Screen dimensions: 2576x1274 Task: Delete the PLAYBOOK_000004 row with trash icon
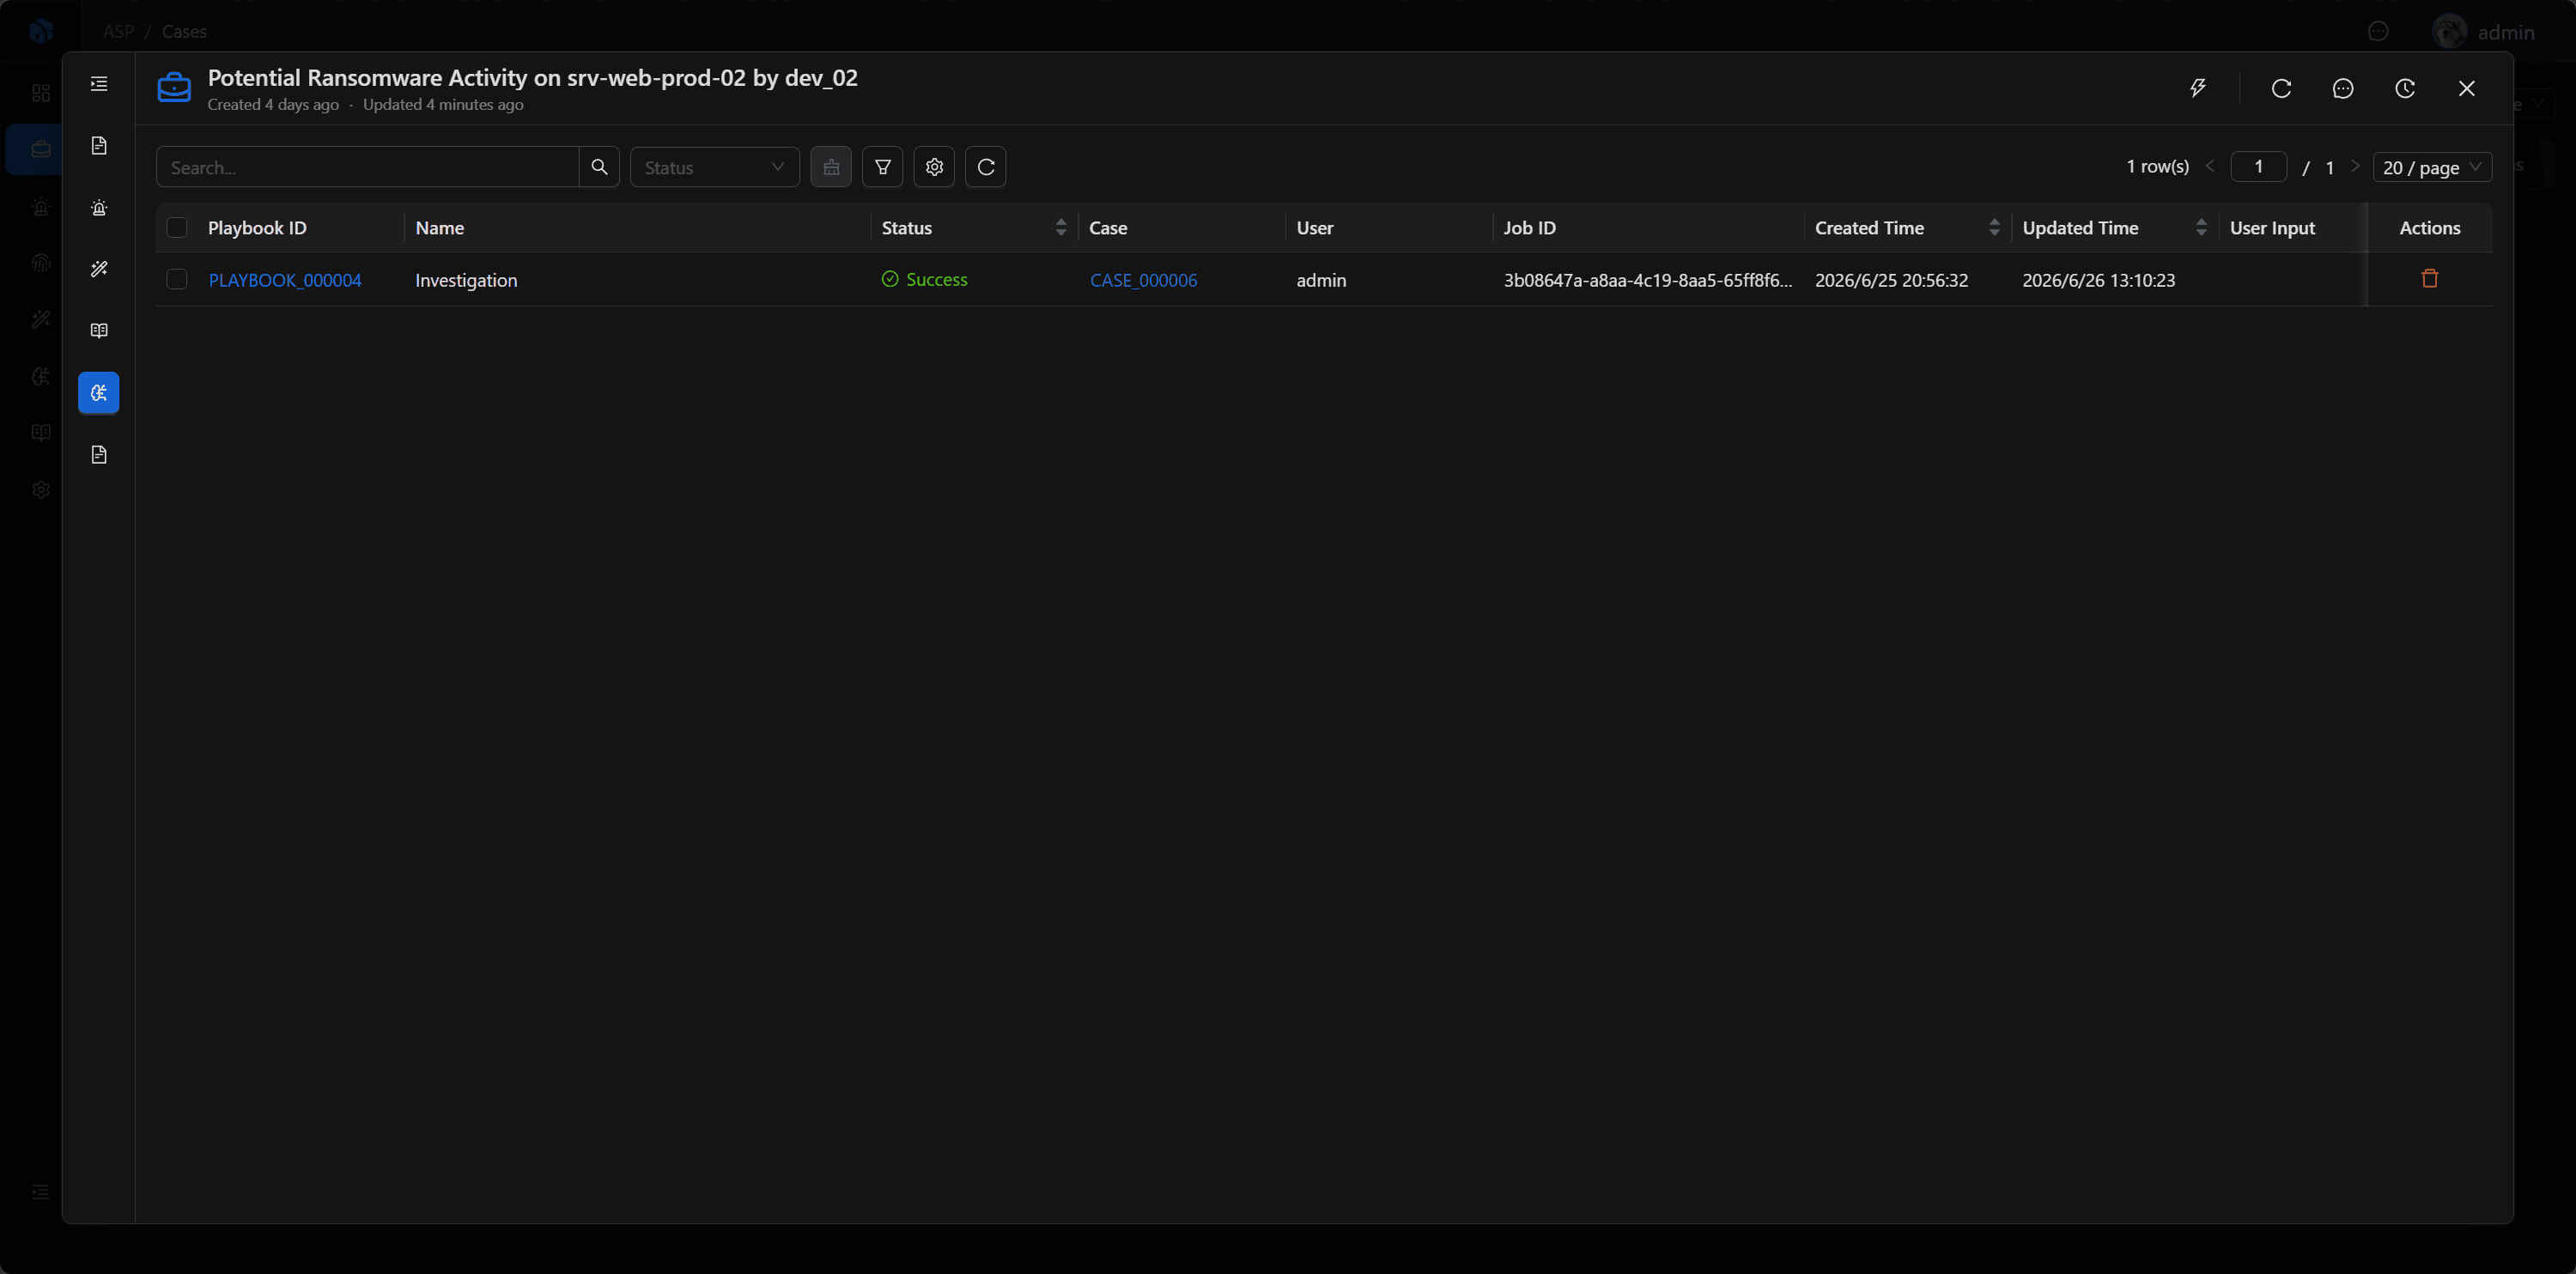point(2430,279)
